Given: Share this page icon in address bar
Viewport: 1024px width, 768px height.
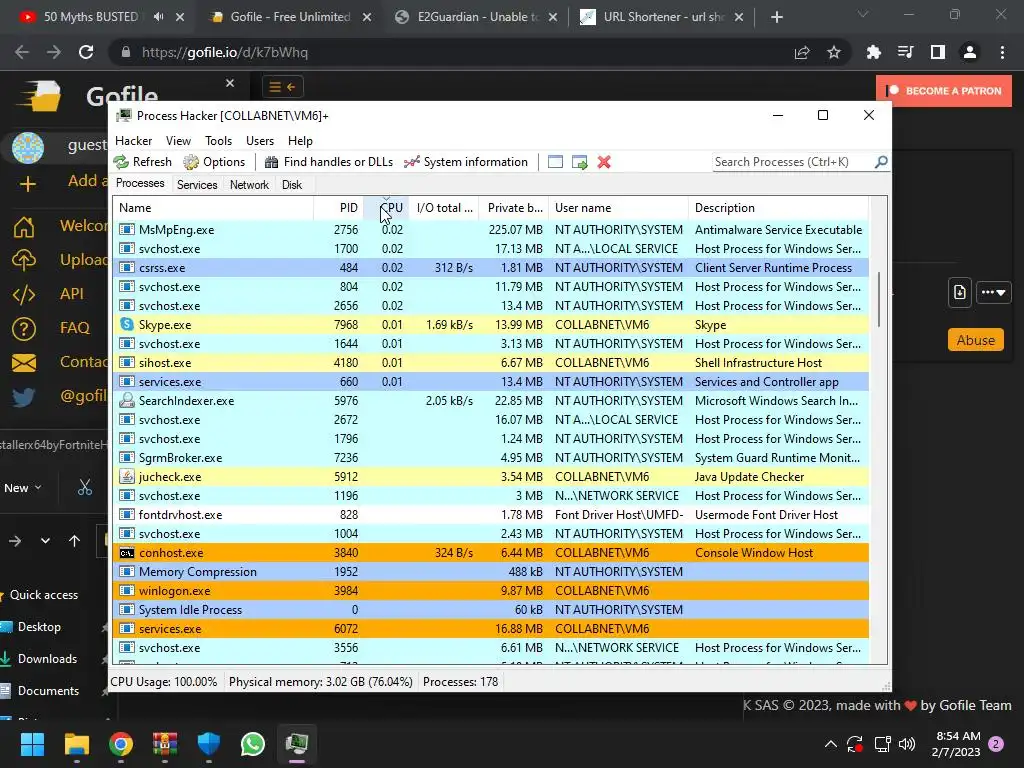Looking at the screenshot, I should click(x=802, y=52).
